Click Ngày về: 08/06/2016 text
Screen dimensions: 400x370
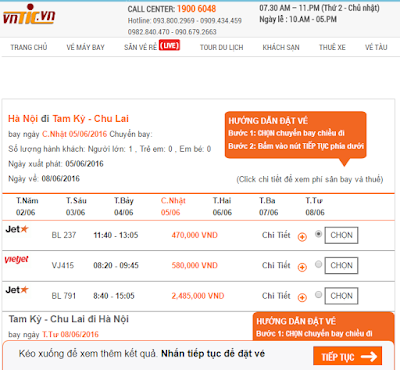(44, 179)
